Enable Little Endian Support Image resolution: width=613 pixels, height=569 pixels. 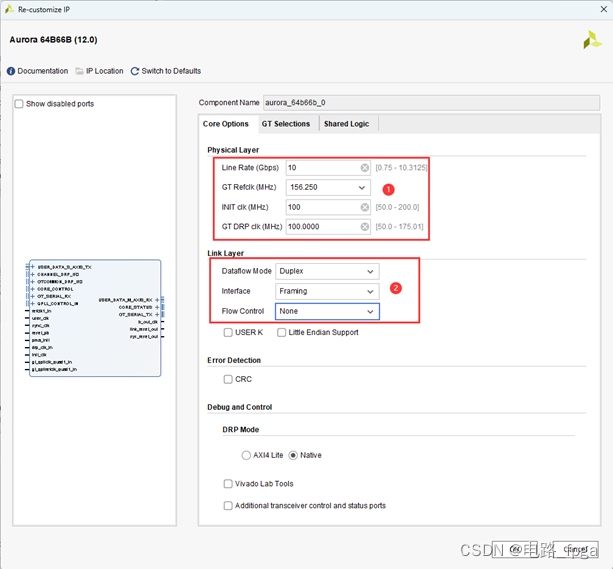(281, 332)
